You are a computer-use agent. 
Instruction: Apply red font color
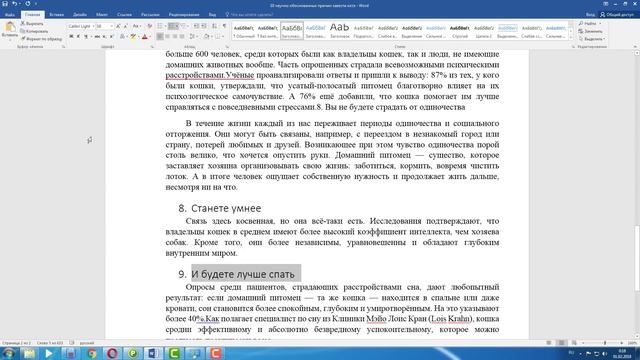tap(144, 37)
